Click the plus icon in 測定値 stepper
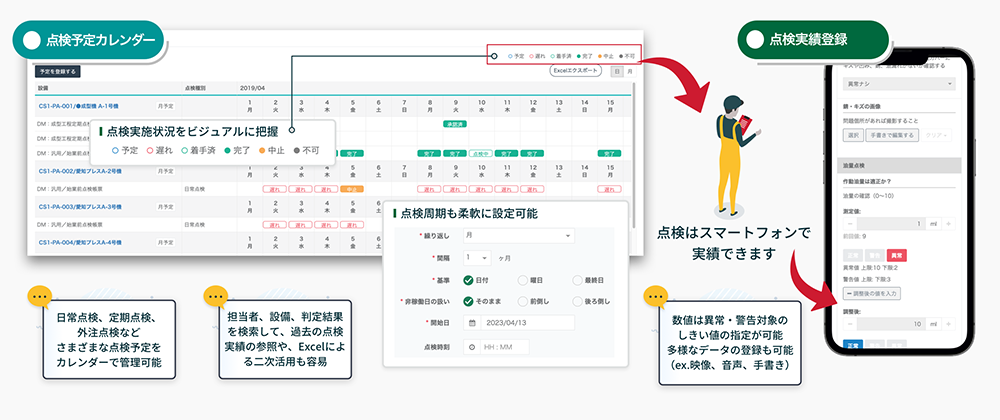The width and height of the screenshot is (1000, 420). coord(948,224)
